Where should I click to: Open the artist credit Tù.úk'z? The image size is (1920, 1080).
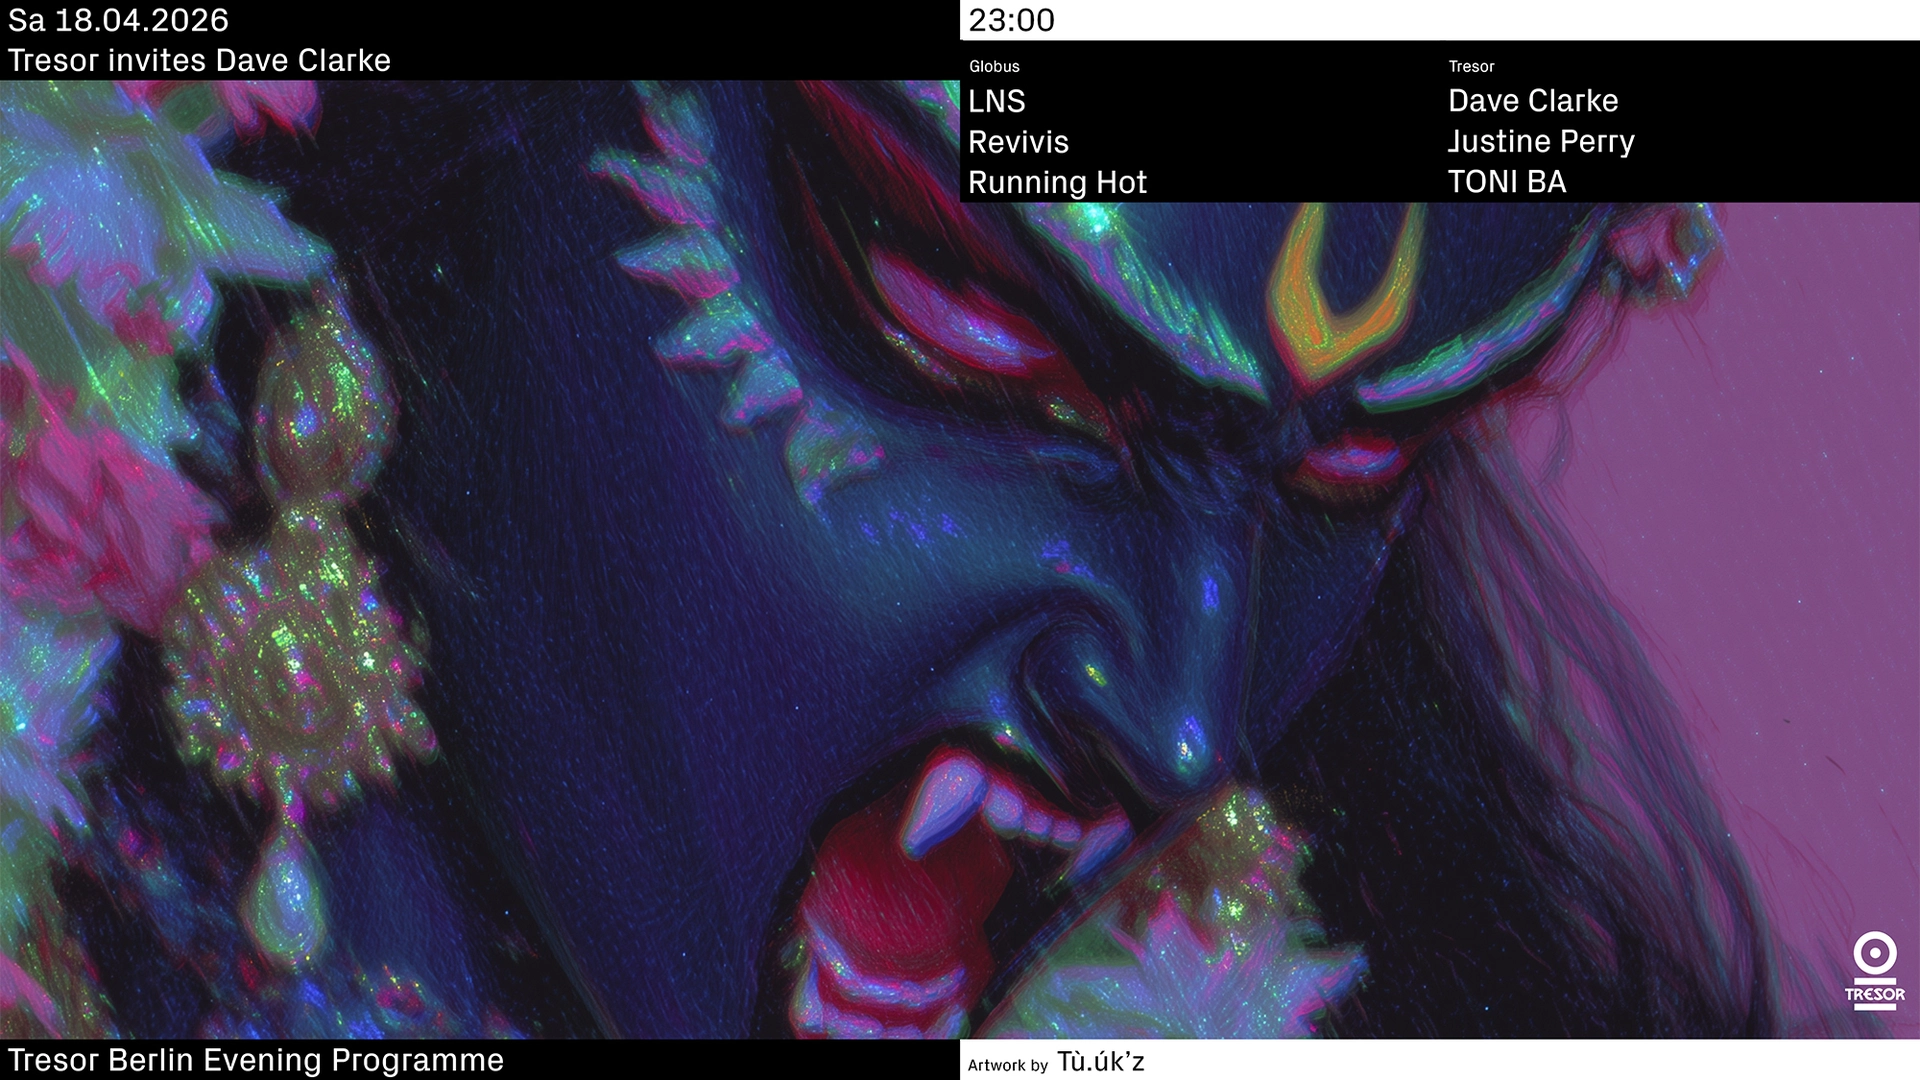[1100, 1062]
